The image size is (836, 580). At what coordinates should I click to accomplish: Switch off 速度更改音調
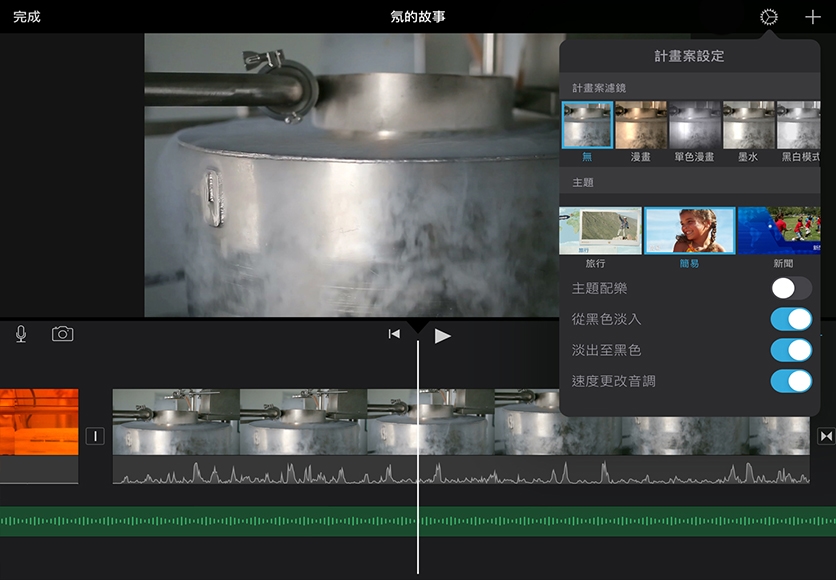(791, 381)
